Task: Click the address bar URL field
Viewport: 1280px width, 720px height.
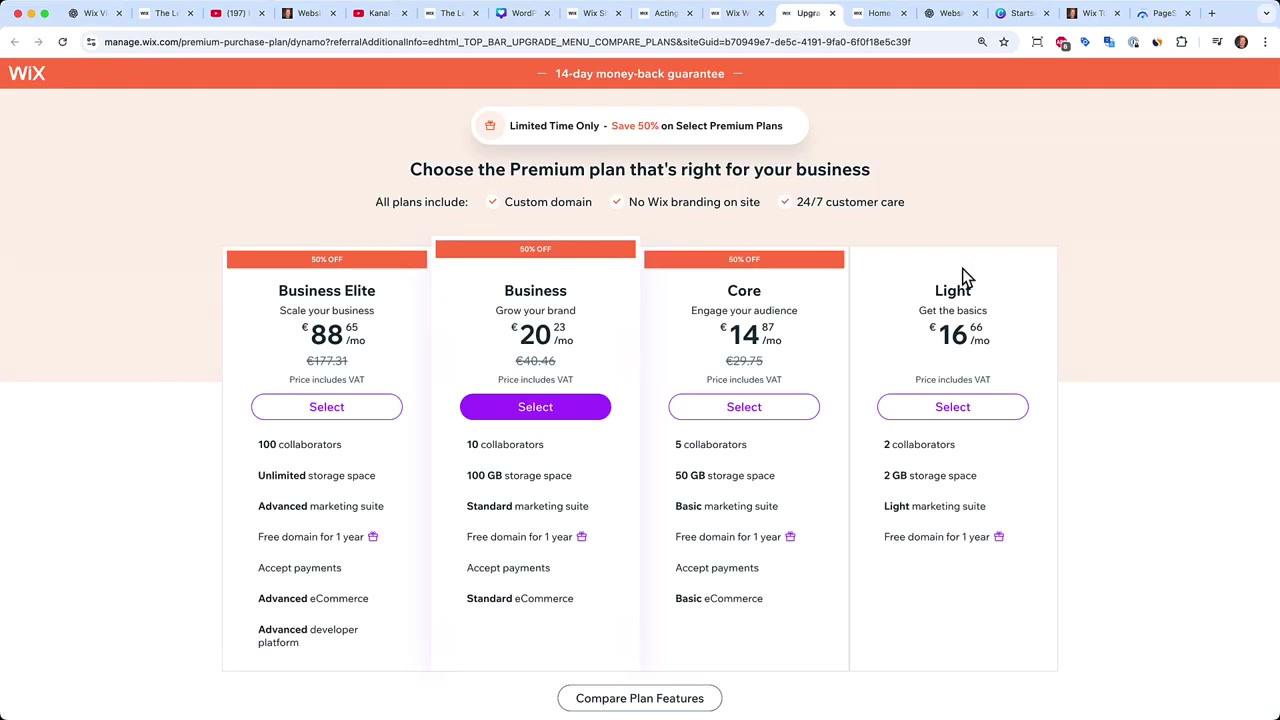Action: pos(507,42)
